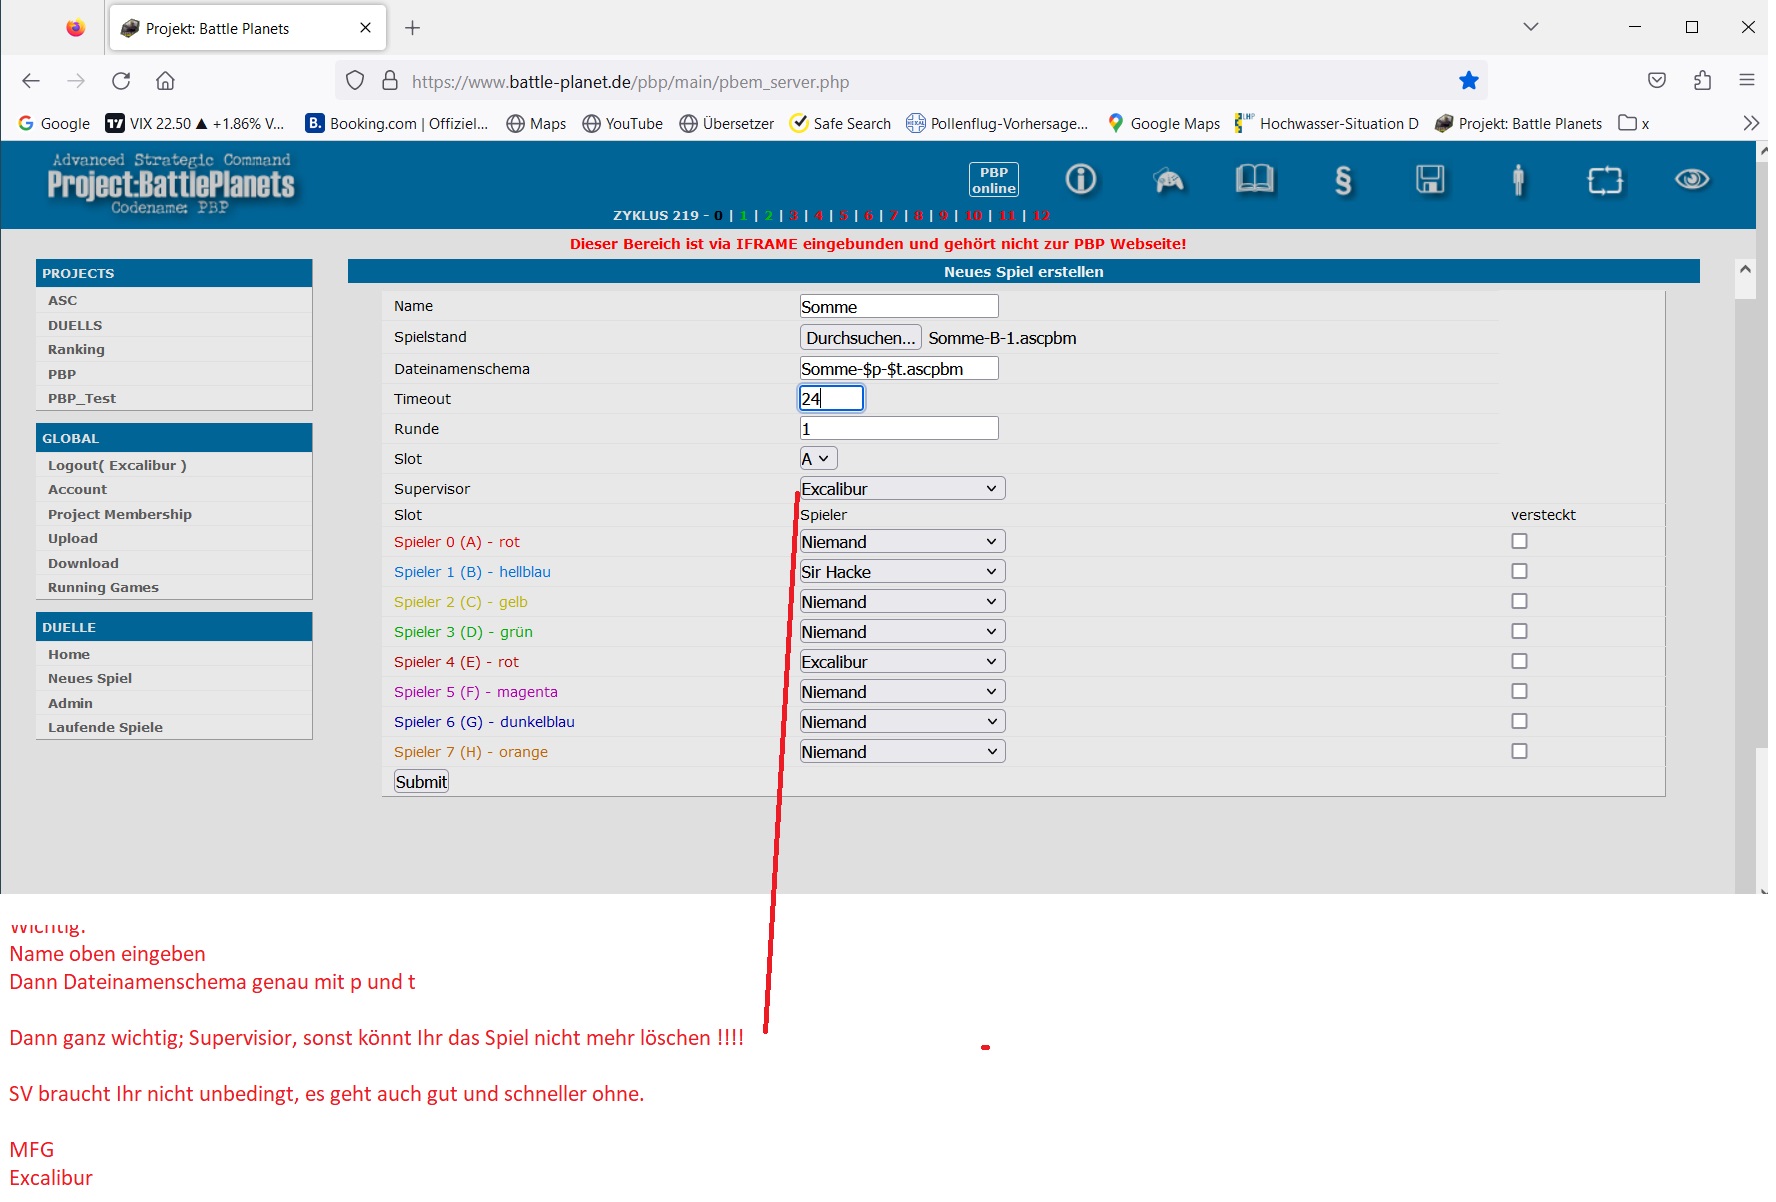
Task: Toggle versteckt checkbox for Spieler 1 (B)
Action: point(1519,571)
